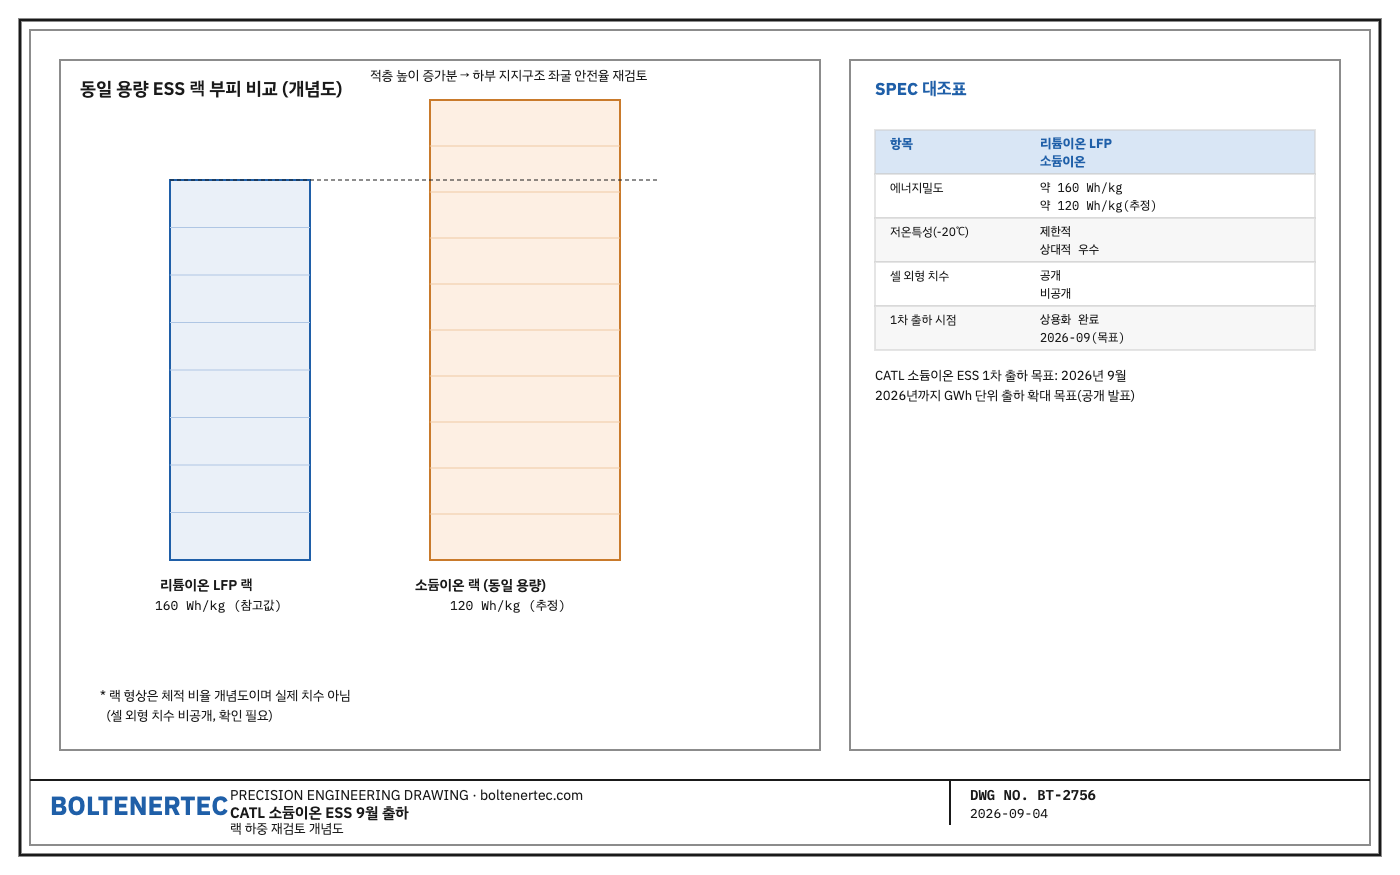
Task: Click the 'PRECISION ENGINEERING DRAWING · boltenertec.com' line
Action: click(x=406, y=796)
